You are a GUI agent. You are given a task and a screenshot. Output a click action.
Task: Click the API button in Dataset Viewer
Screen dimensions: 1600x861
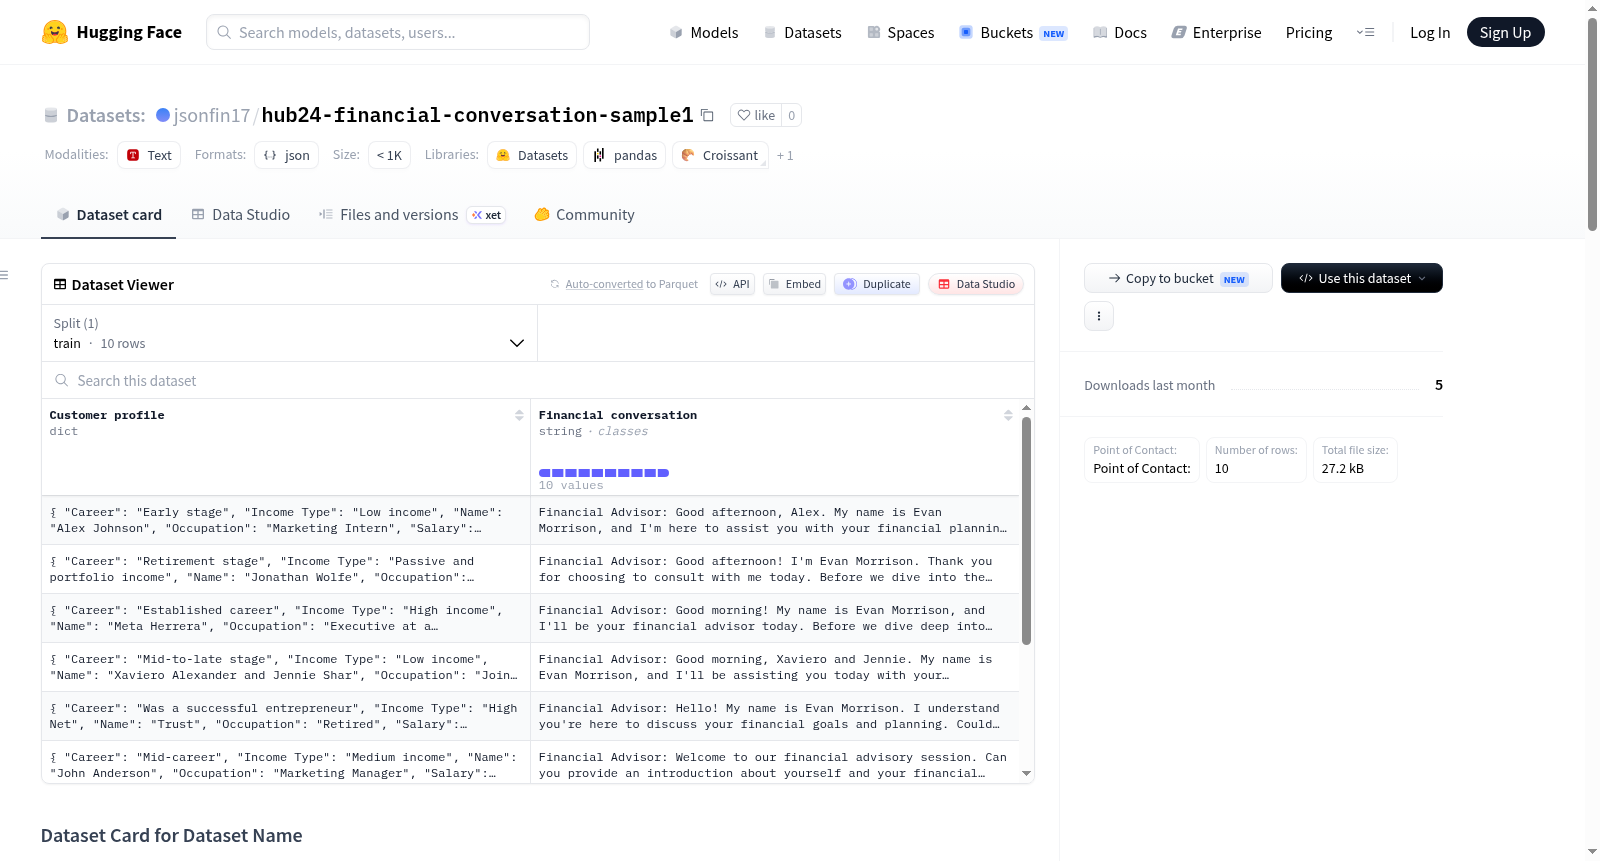[732, 284]
